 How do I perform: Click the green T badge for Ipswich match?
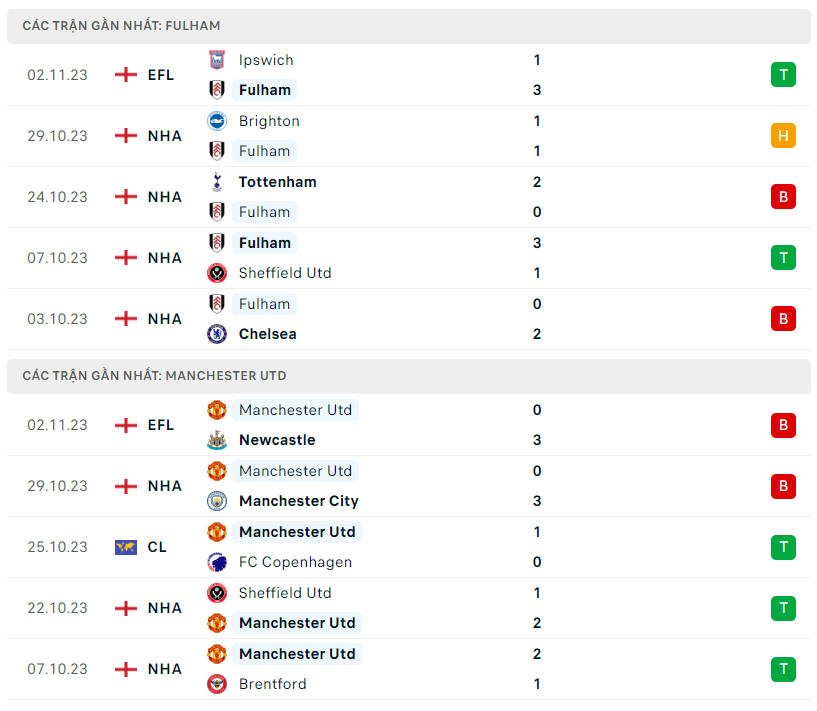(783, 75)
